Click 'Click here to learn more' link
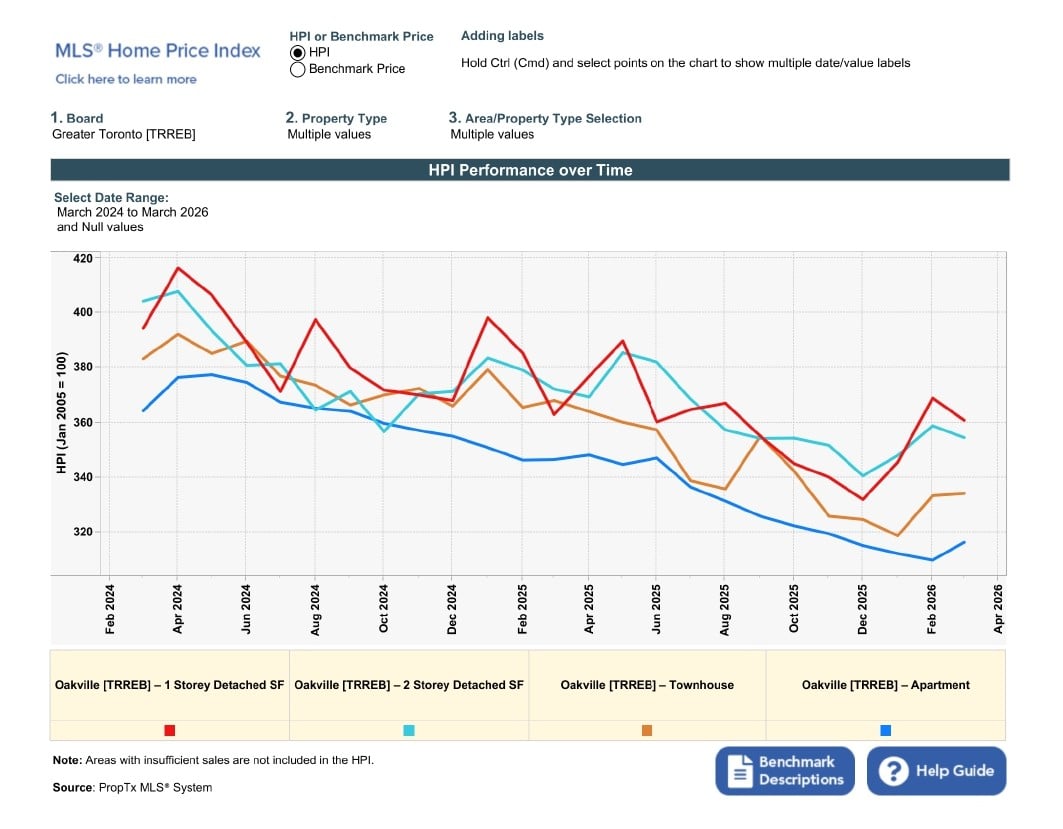1063x829 pixels. tap(126, 79)
